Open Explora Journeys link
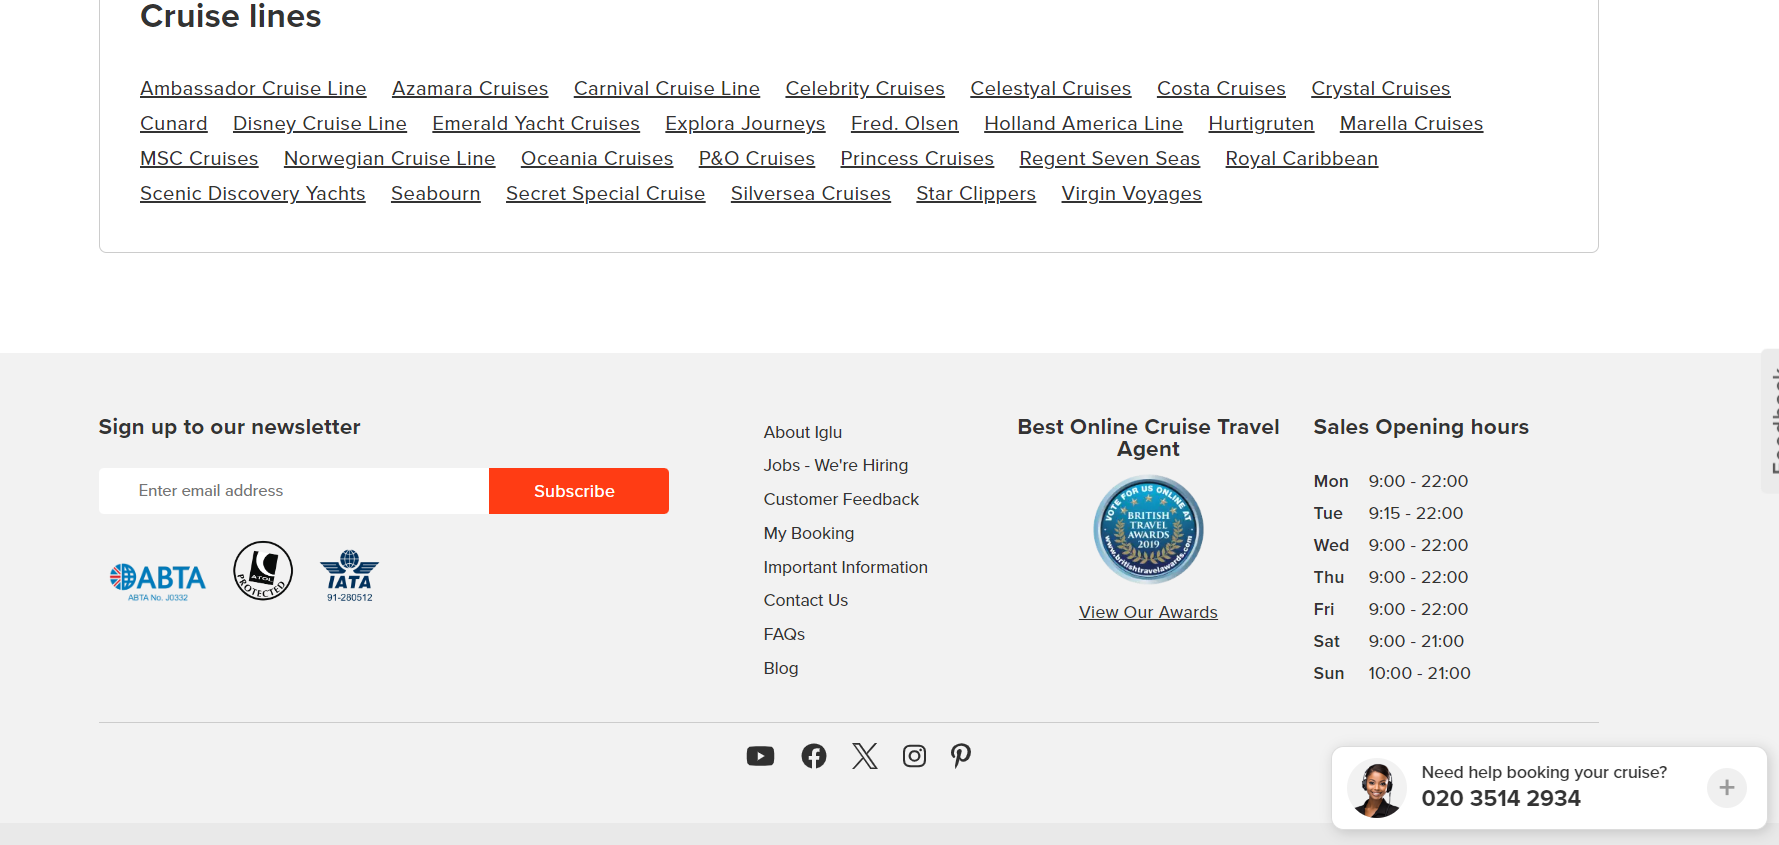This screenshot has height=845, width=1779. pos(745,123)
